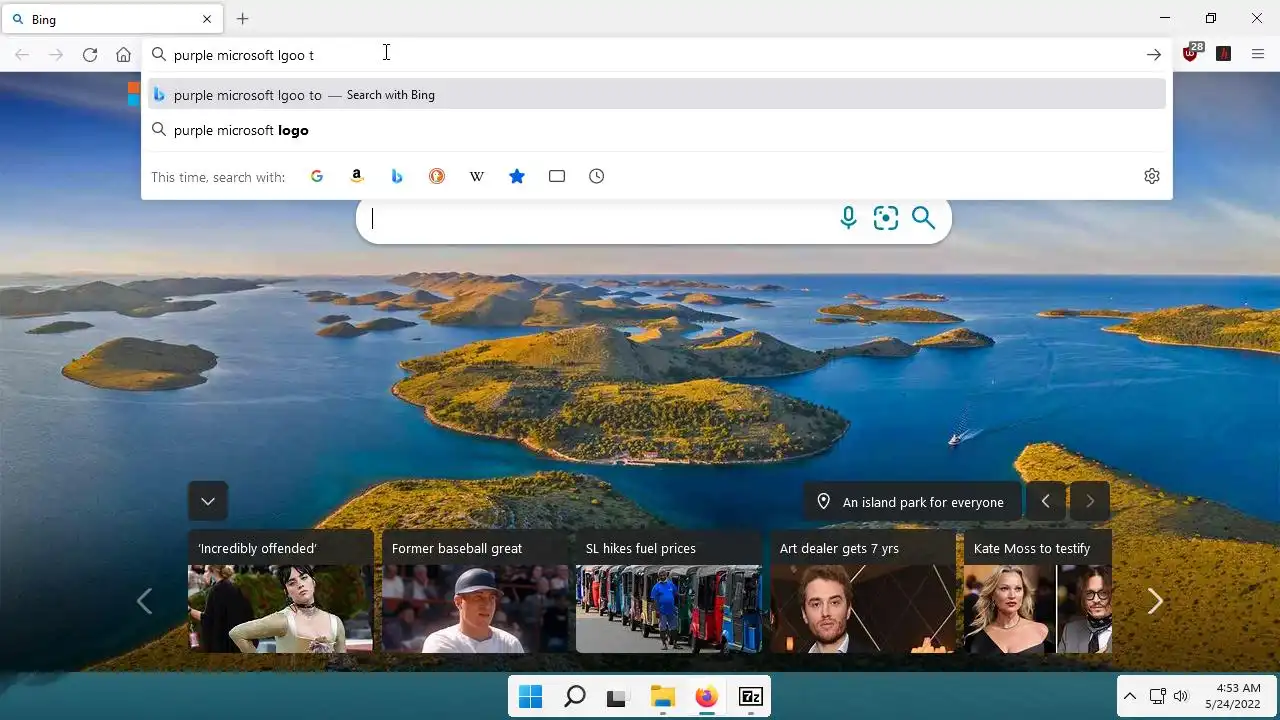Open 'An island park for everyone' info
Screen dimensions: 1280x720
click(912, 502)
